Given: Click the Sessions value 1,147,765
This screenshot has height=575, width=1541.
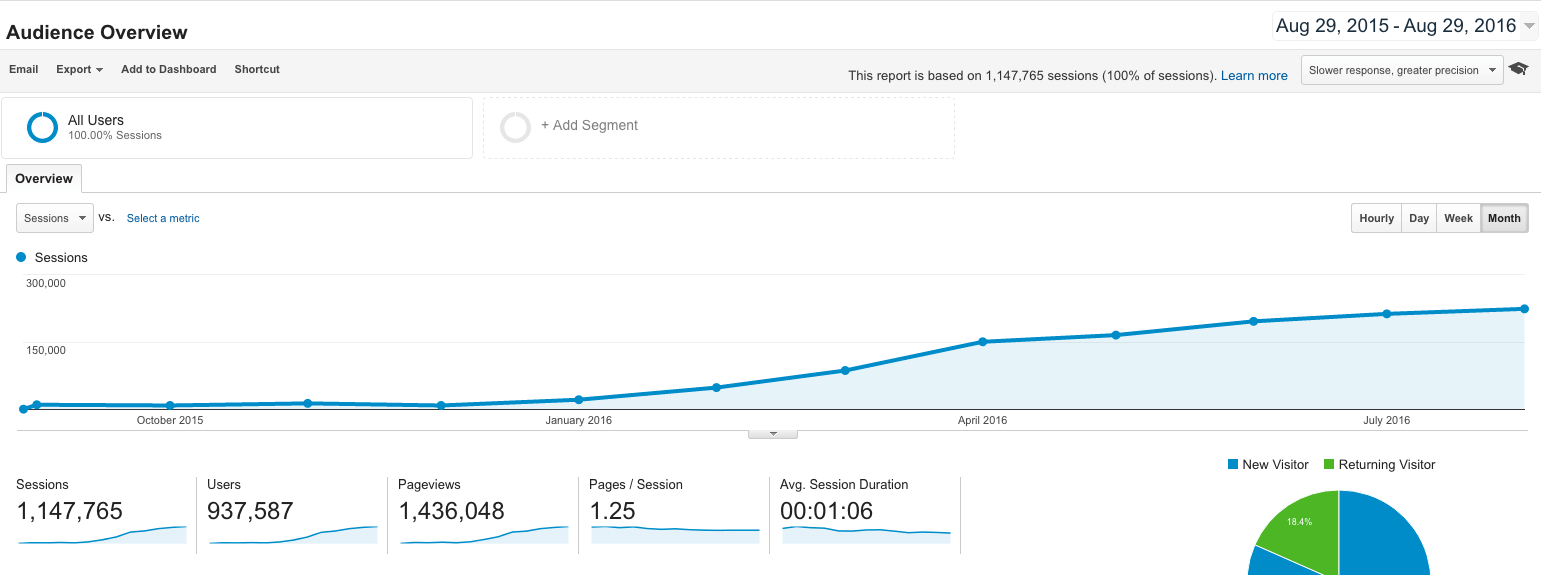Looking at the screenshot, I should point(70,511).
